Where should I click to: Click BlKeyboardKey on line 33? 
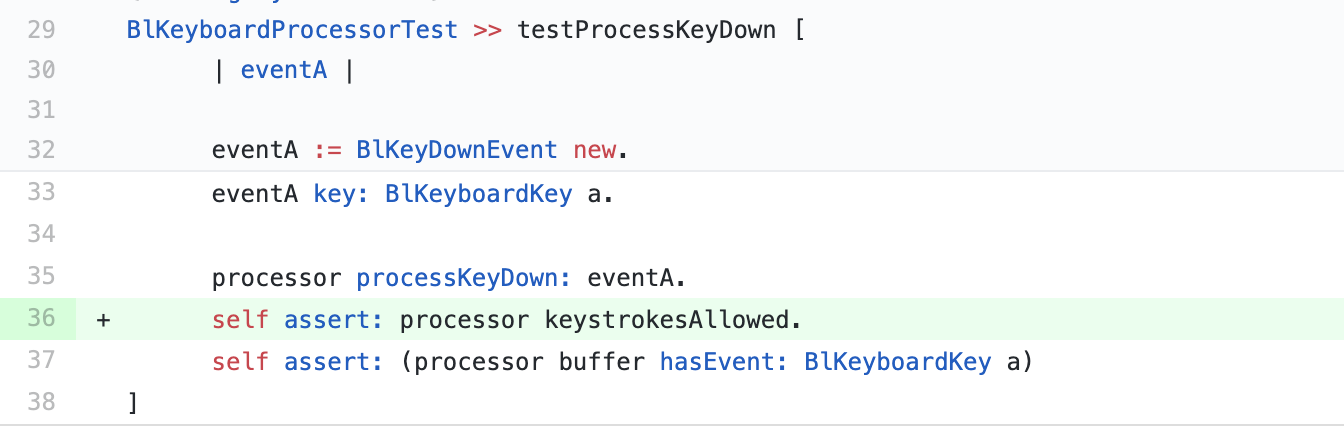478,193
